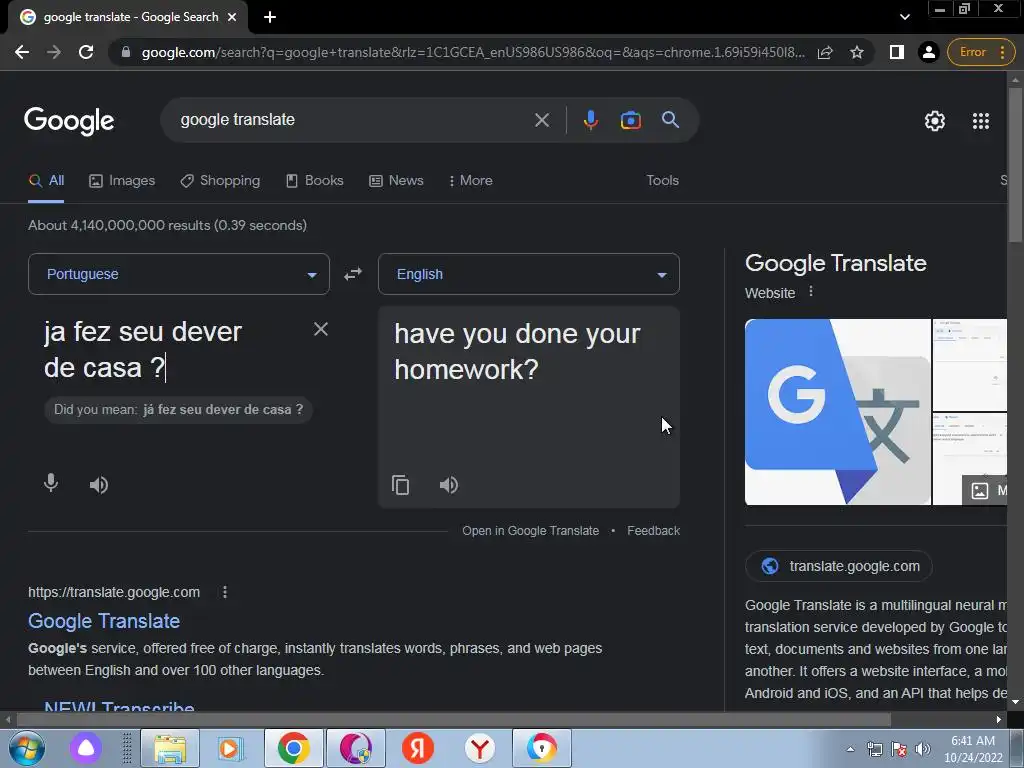This screenshot has height=768, width=1024.
Task: Click the address bar URL
Action: coord(473,52)
